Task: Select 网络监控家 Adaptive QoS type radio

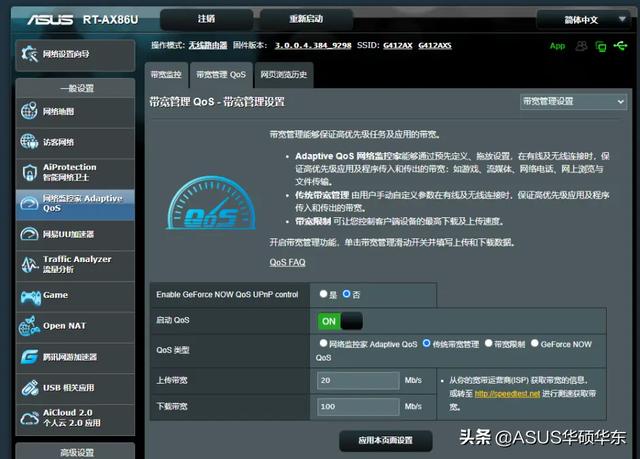Action: pyautogui.click(x=324, y=344)
